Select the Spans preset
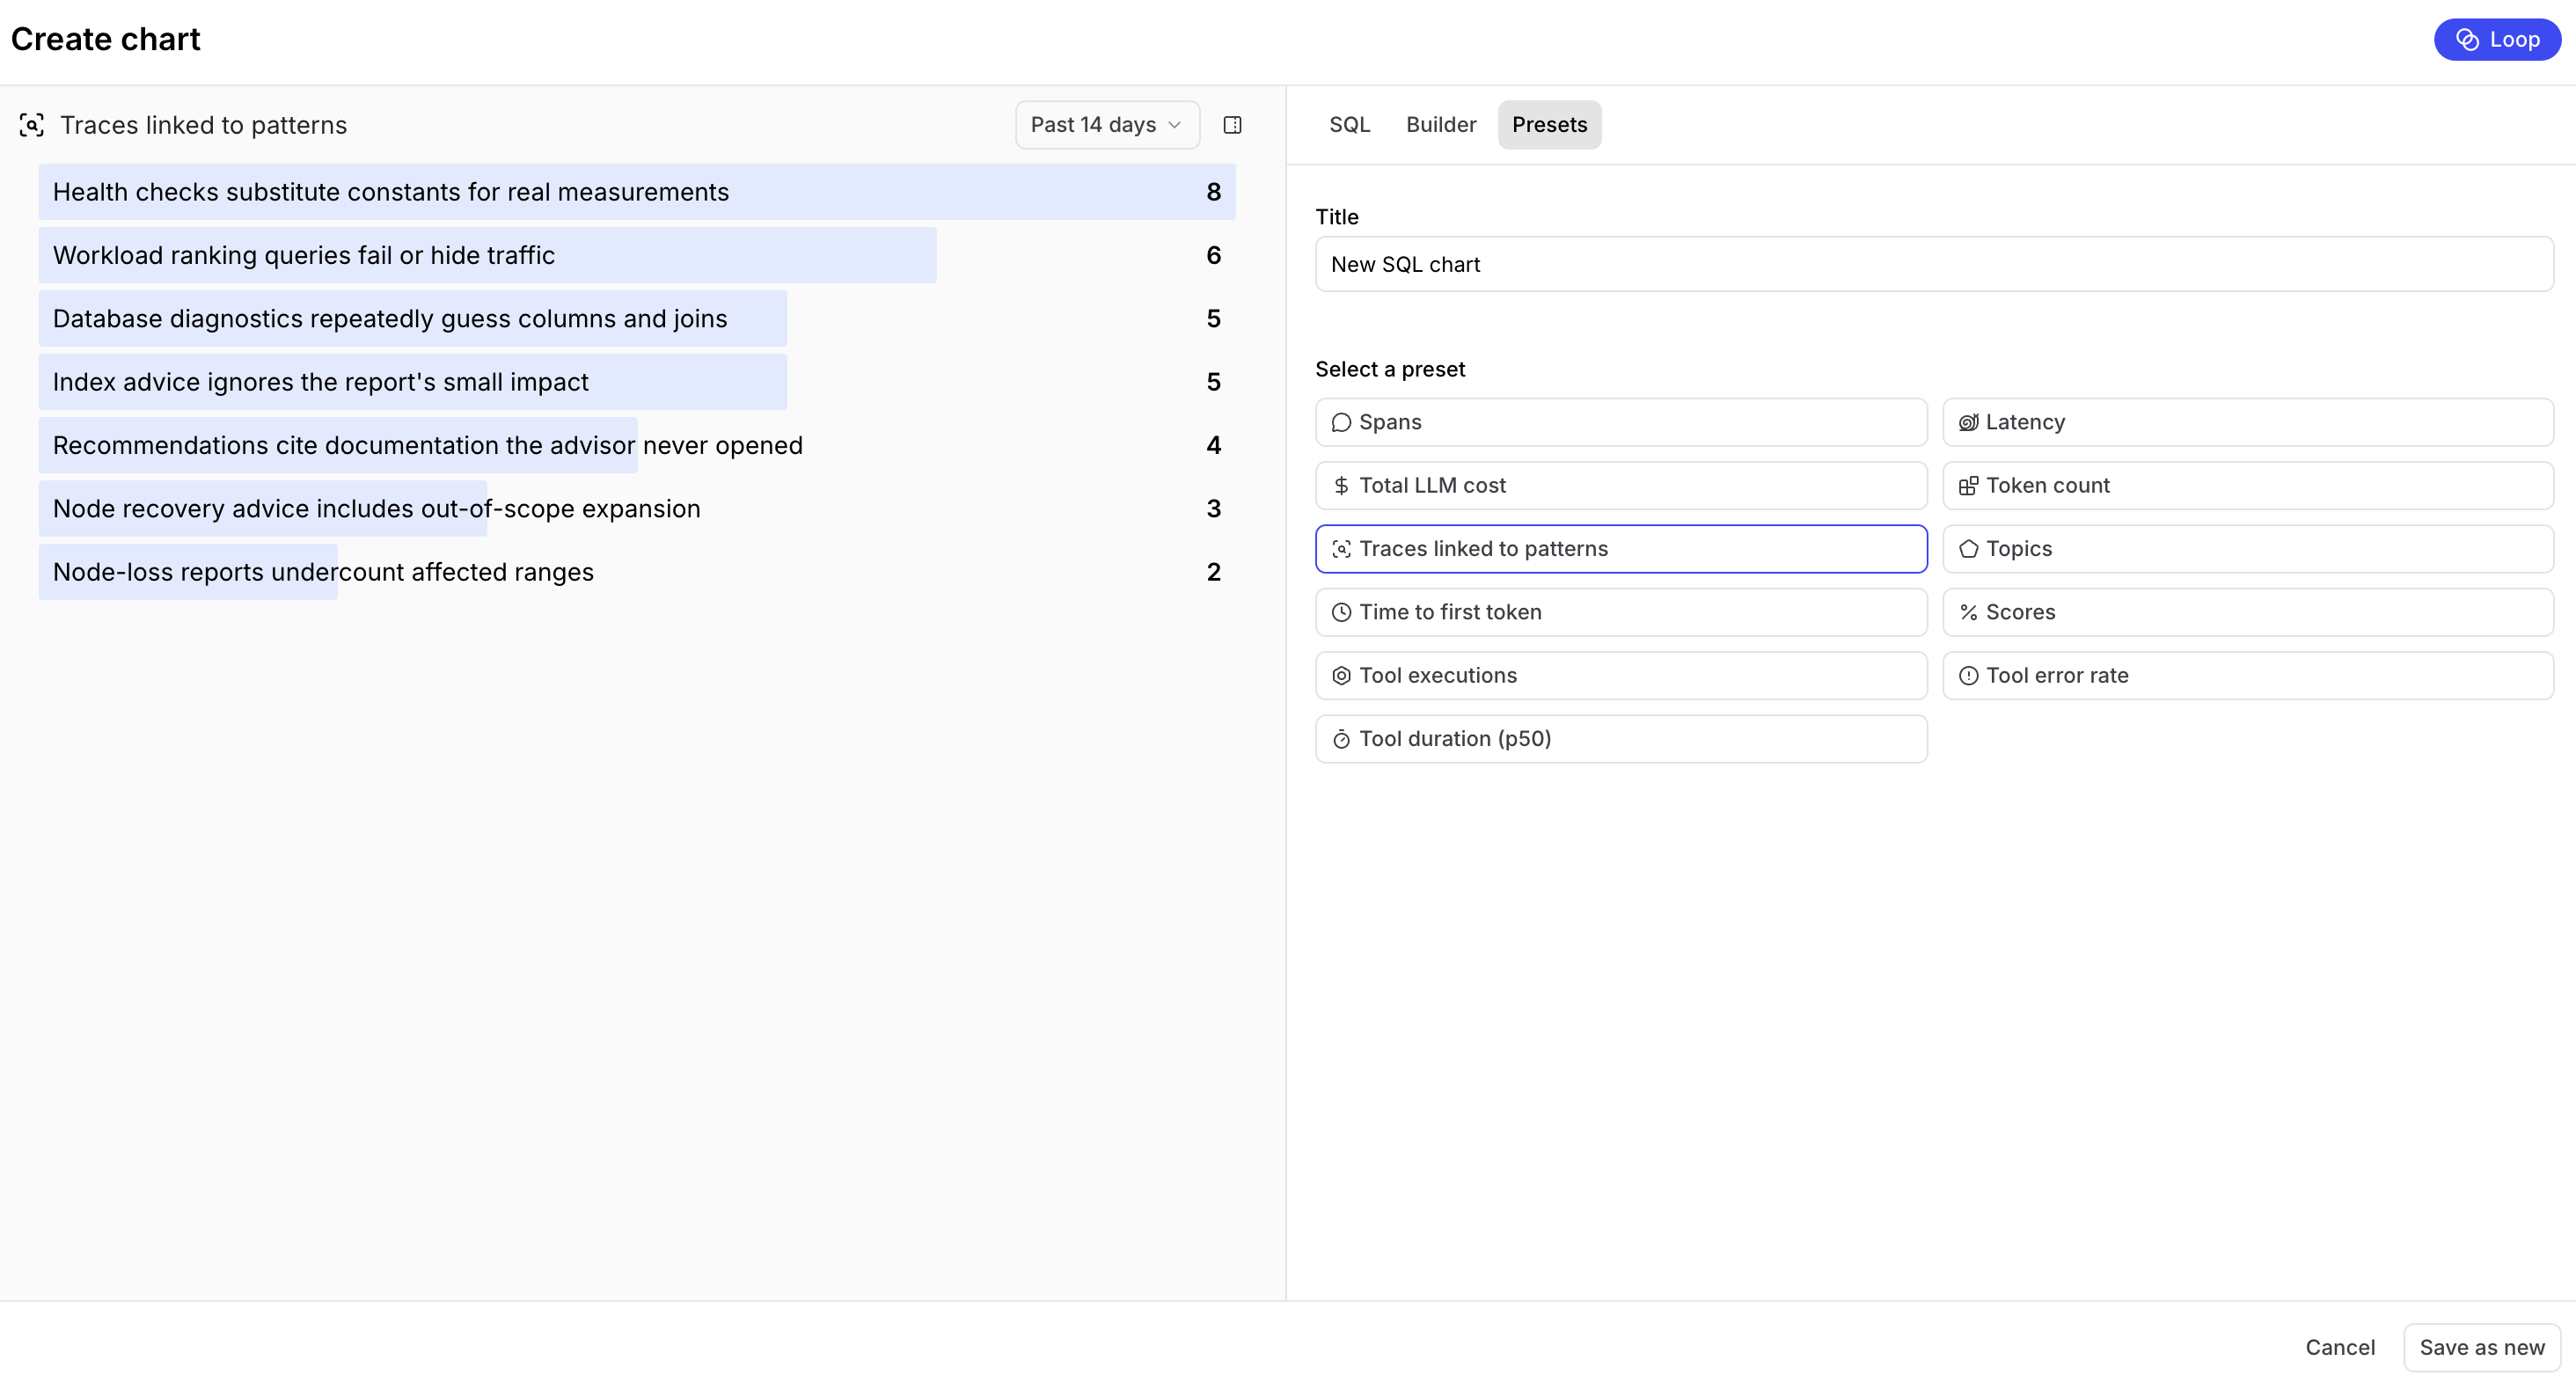Image resolution: width=2576 pixels, height=1383 pixels. (1620, 422)
